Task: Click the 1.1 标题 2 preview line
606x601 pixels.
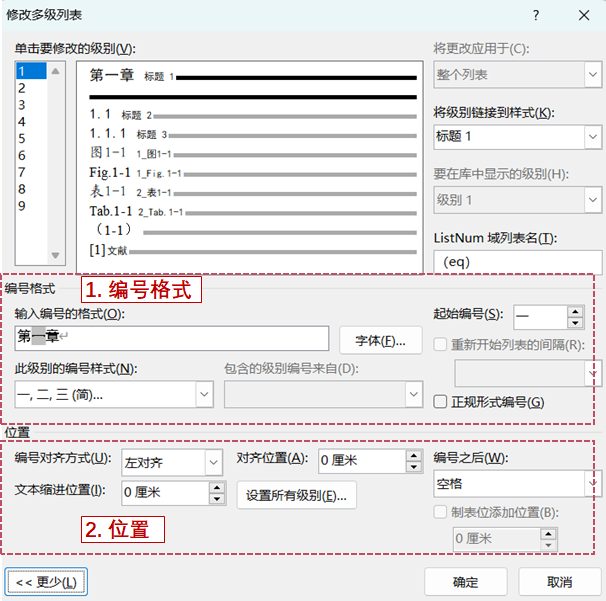Action: (253, 115)
